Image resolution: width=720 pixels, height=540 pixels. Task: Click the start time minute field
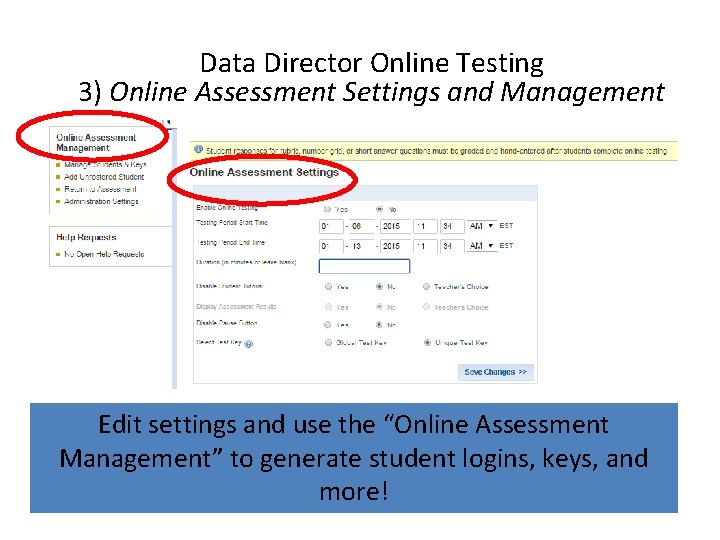pos(452,226)
